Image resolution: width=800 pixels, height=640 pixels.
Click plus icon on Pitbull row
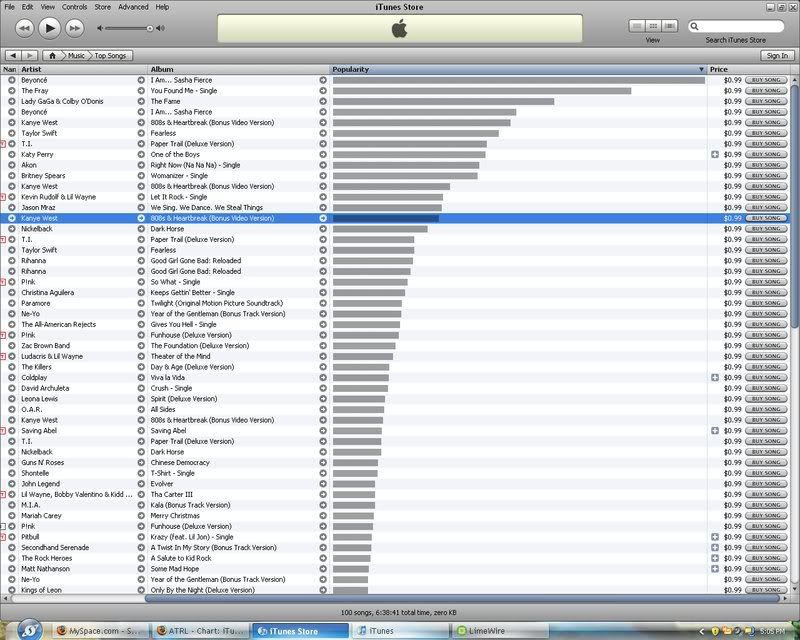tap(715, 537)
